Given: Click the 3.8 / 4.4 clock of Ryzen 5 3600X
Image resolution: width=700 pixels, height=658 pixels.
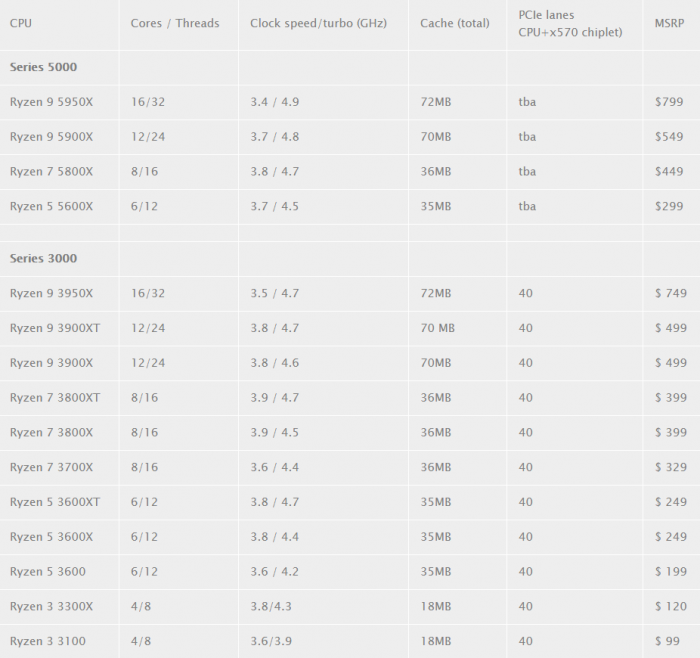Looking at the screenshot, I should coord(275,537).
